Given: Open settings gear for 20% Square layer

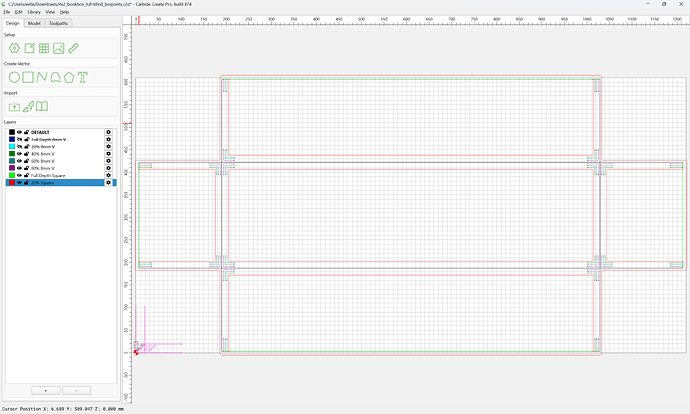Looking at the screenshot, I should [x=108, y=182].
